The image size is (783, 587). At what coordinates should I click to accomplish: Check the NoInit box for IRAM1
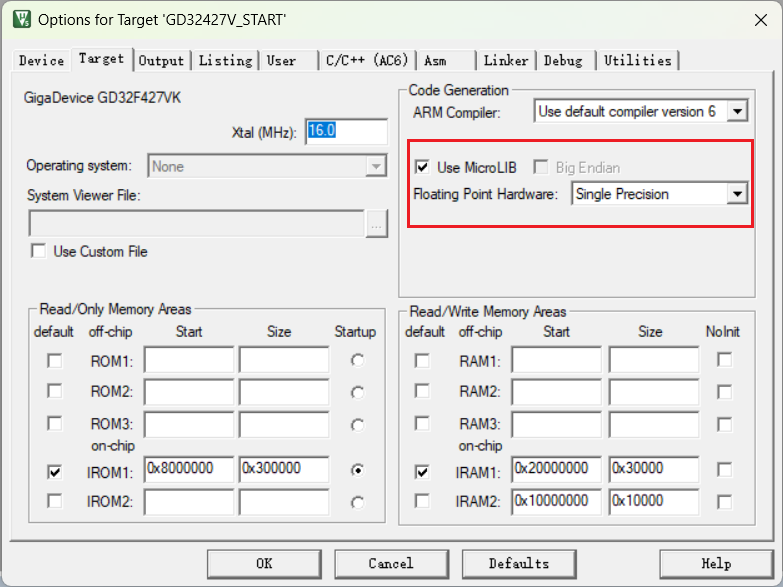click(x=724, y=470)
